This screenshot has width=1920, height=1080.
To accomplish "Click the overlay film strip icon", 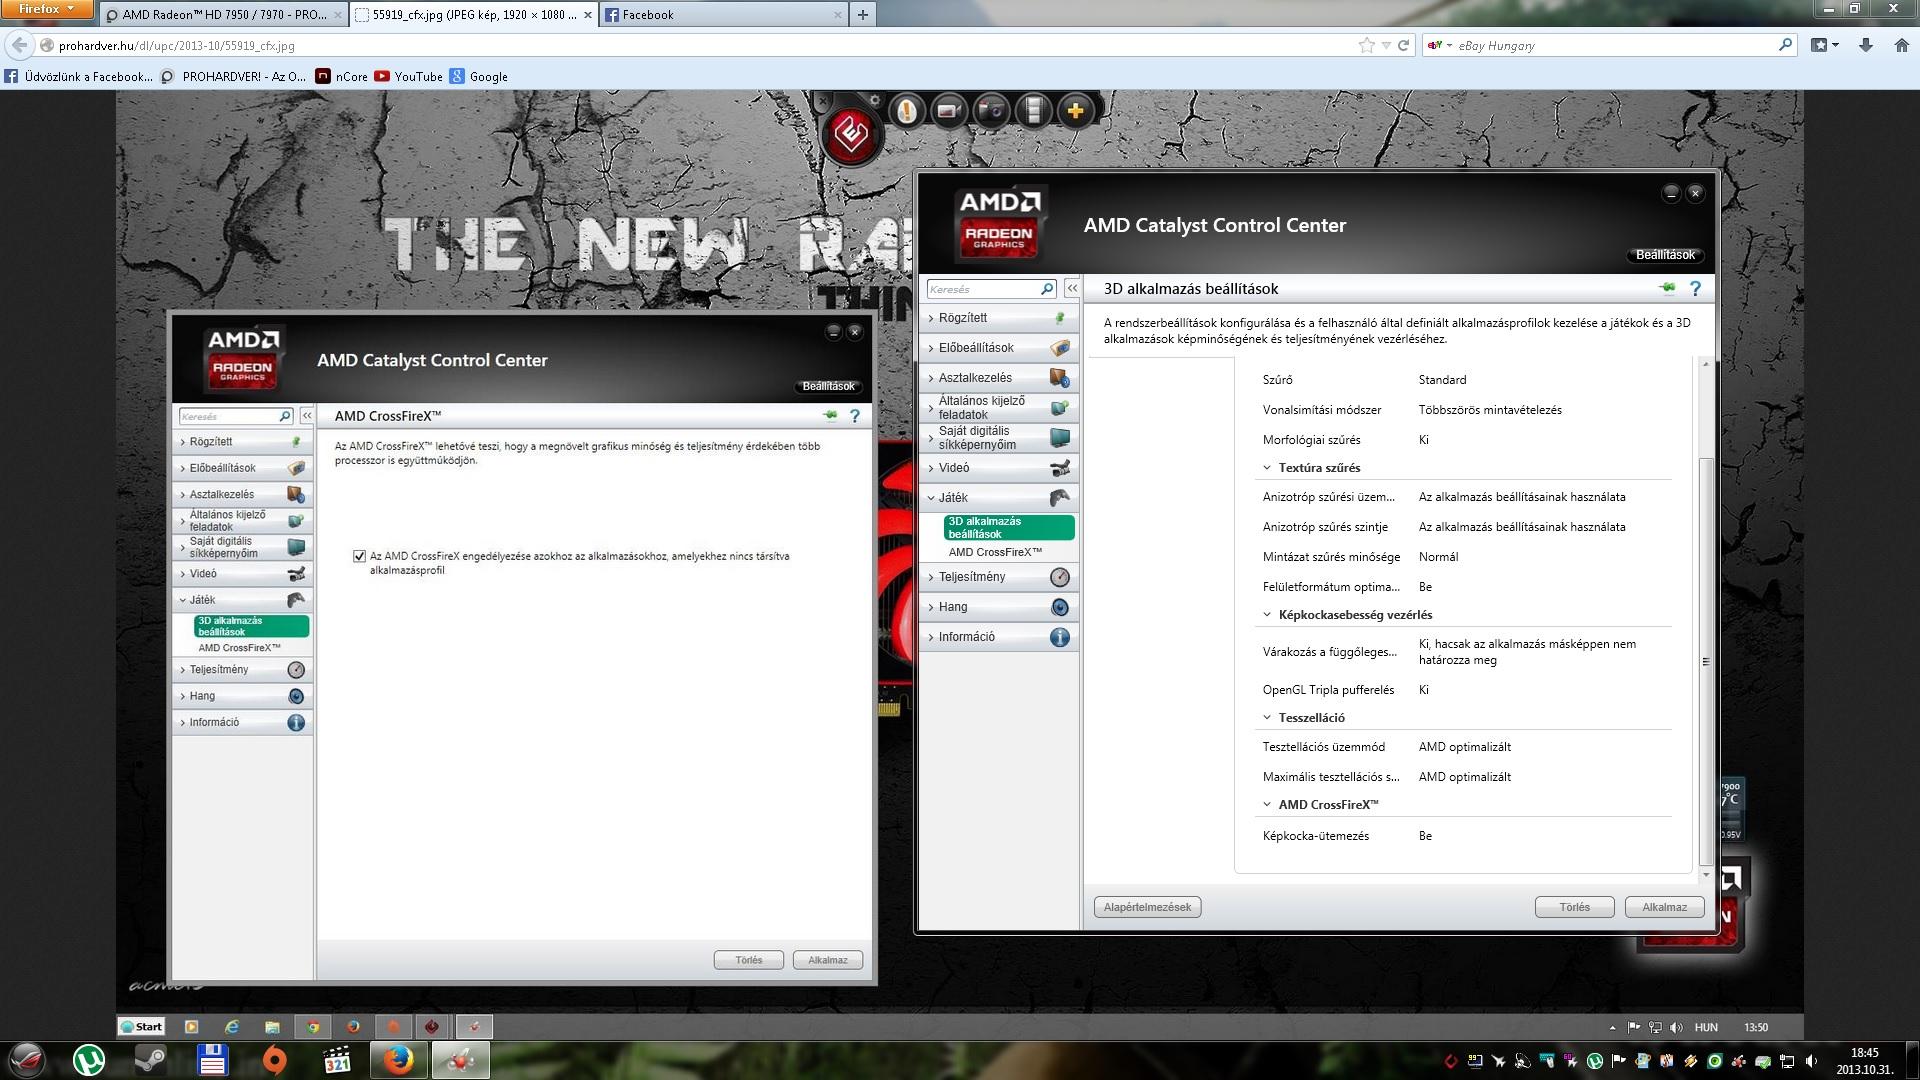I will pyautogui.click(x=1034, y=111).
